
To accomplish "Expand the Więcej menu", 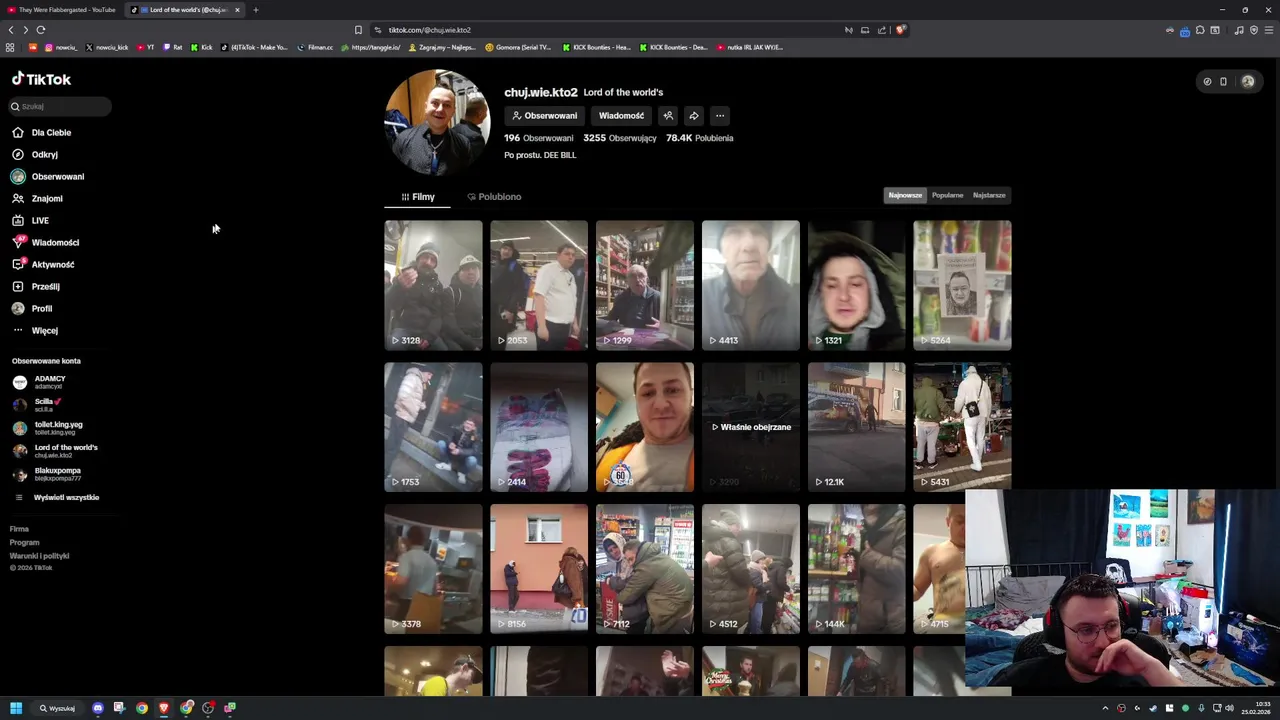I will [x=35, y=330].
